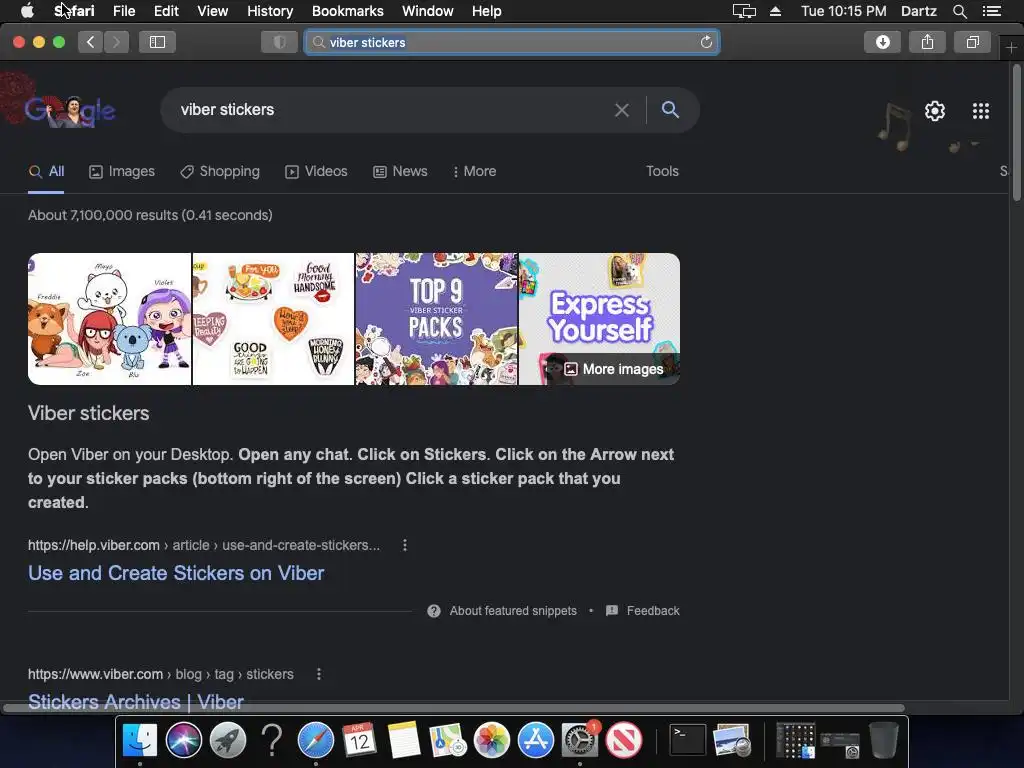The image size is (1024, 768).
Task: Open Trash in the dock
Action: point(884,740)
